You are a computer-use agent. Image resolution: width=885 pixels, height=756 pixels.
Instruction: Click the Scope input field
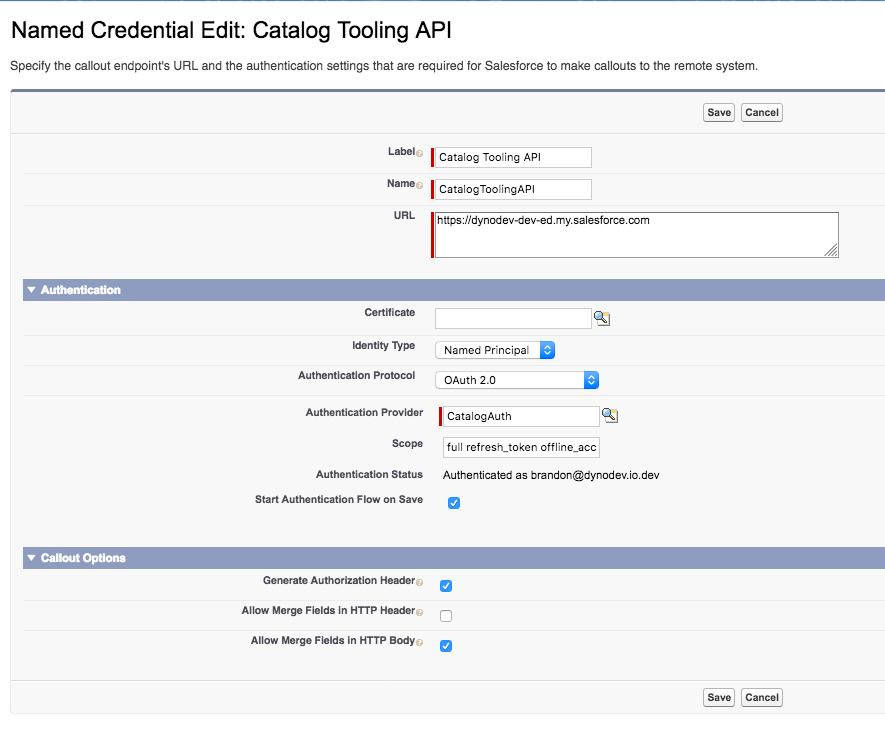click(521, 447)
